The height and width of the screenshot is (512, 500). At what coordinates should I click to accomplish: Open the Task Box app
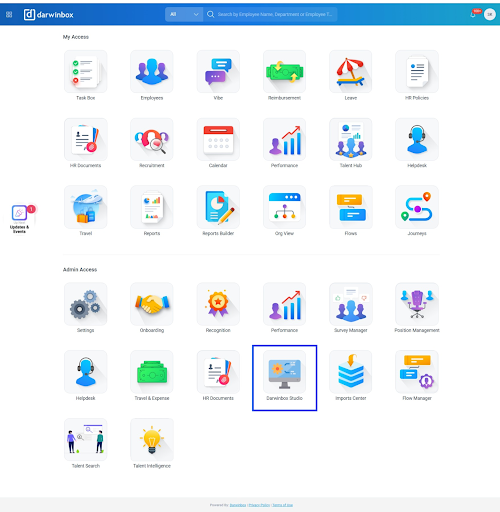click(86, 71)
